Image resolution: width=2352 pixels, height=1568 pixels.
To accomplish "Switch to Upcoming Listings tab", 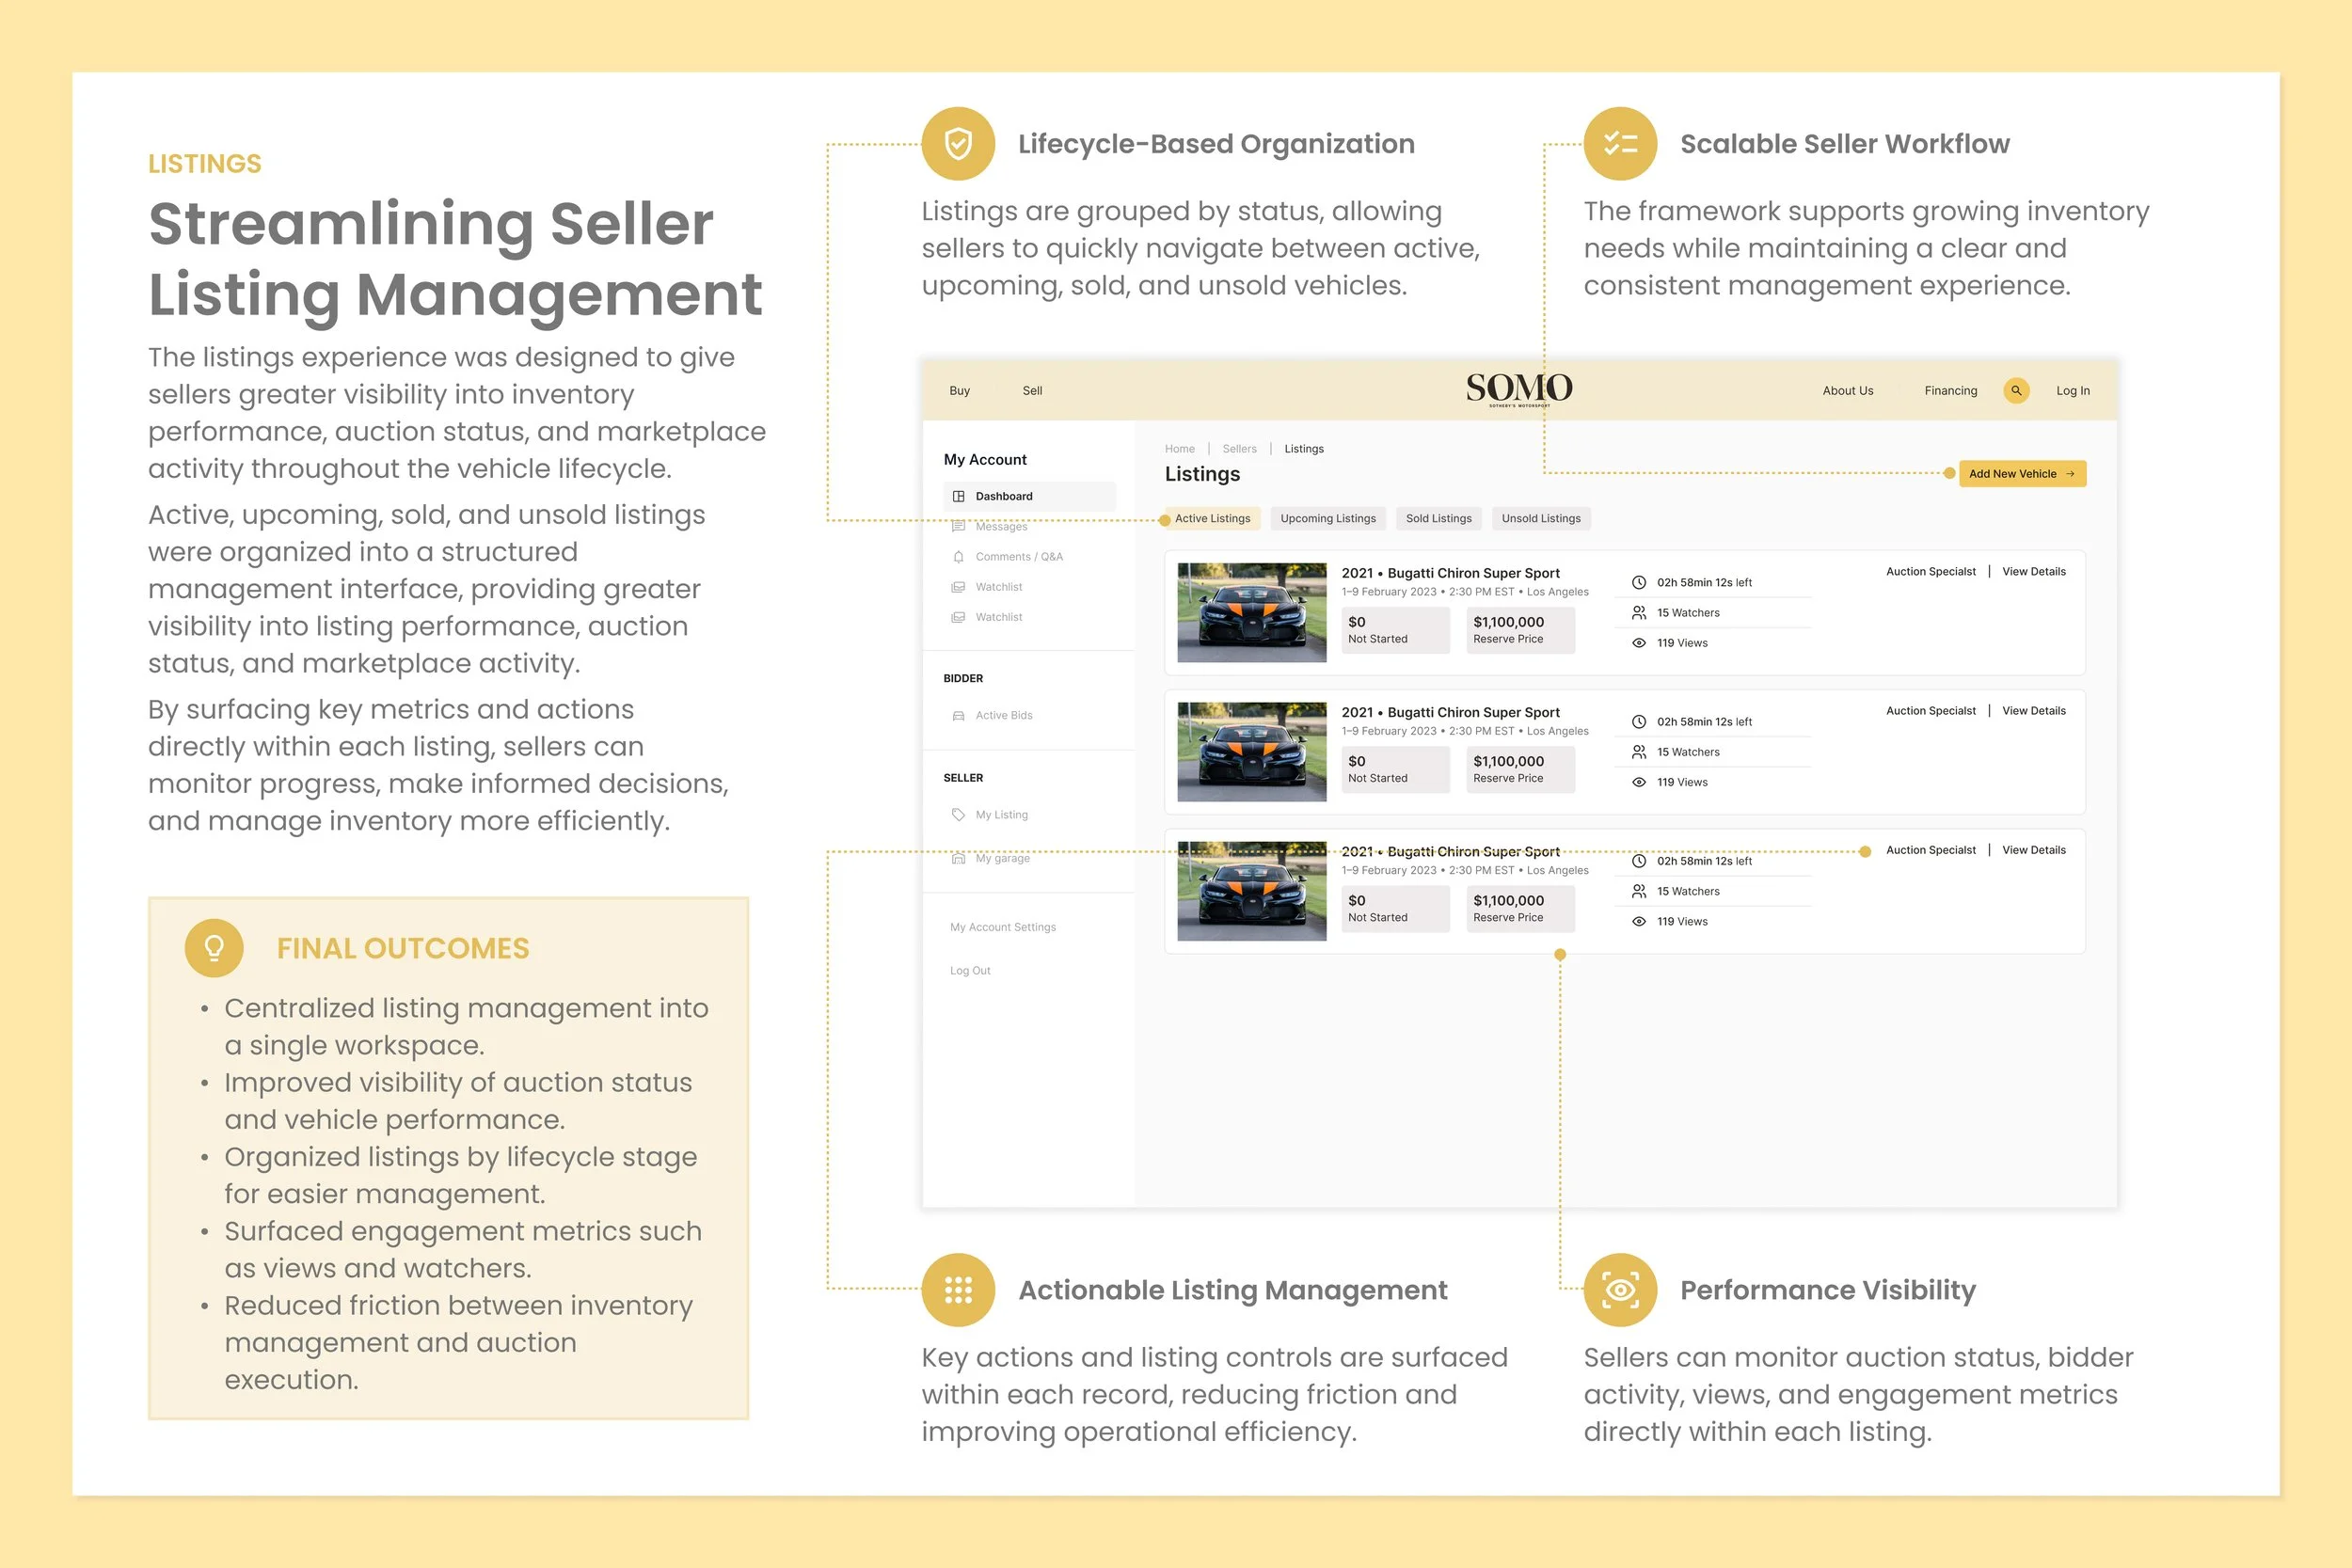I will (x=1328, y=518).
